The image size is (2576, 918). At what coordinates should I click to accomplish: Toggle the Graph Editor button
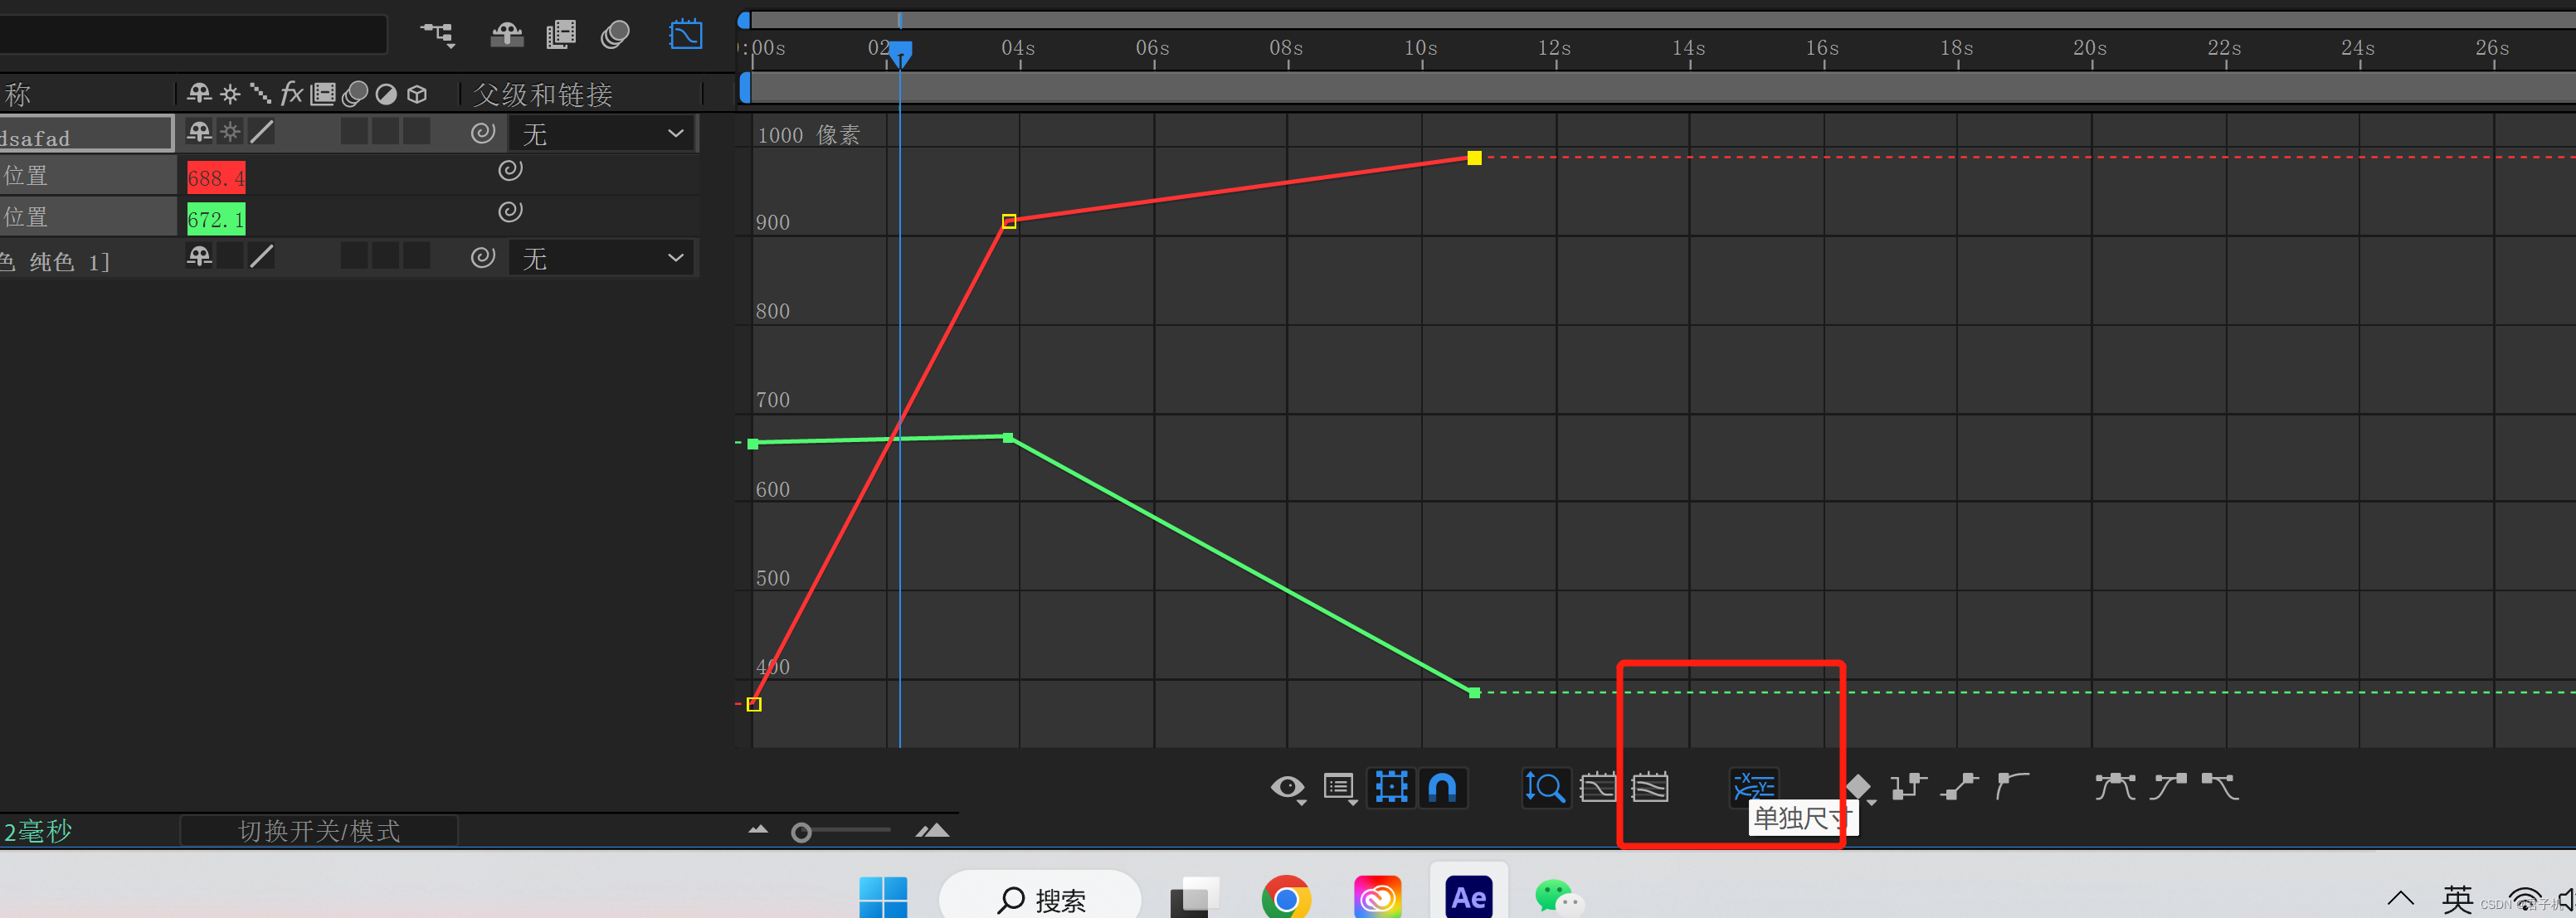[685, 35]
